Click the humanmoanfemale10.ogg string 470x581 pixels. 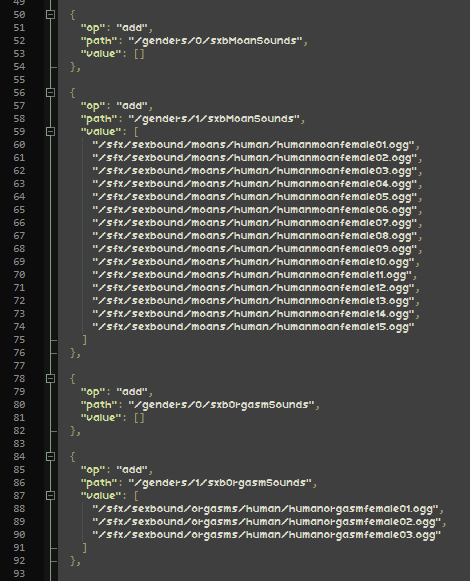click(x=254, y=262)
